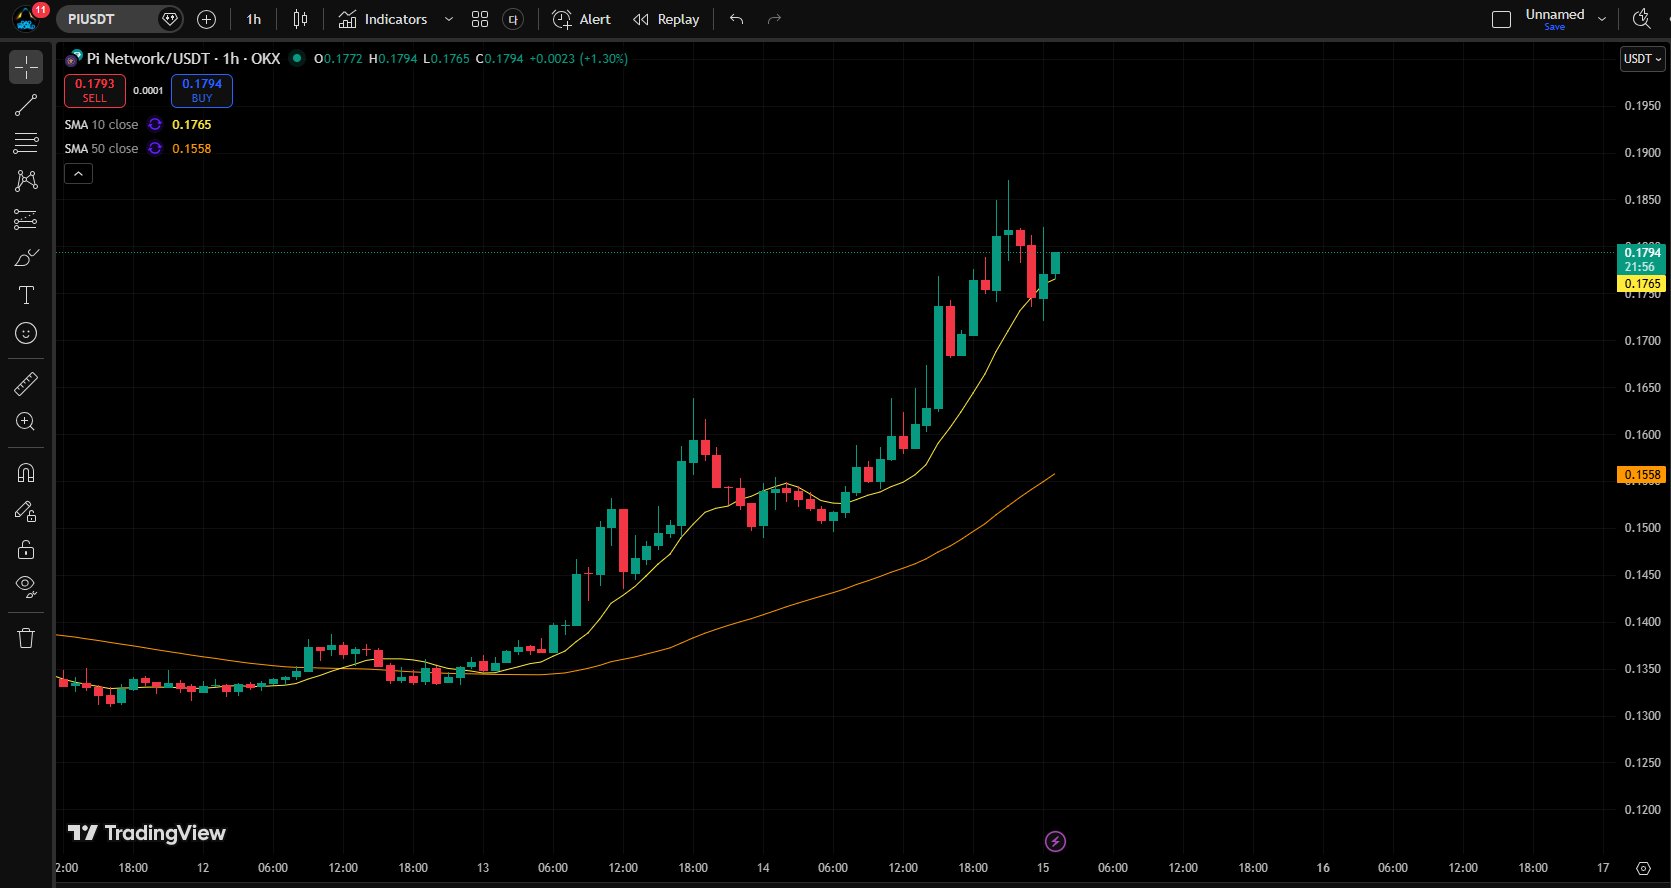Undo the last chart action
This screenshot has width=1671, height=888.
click(x=737, y=19)
